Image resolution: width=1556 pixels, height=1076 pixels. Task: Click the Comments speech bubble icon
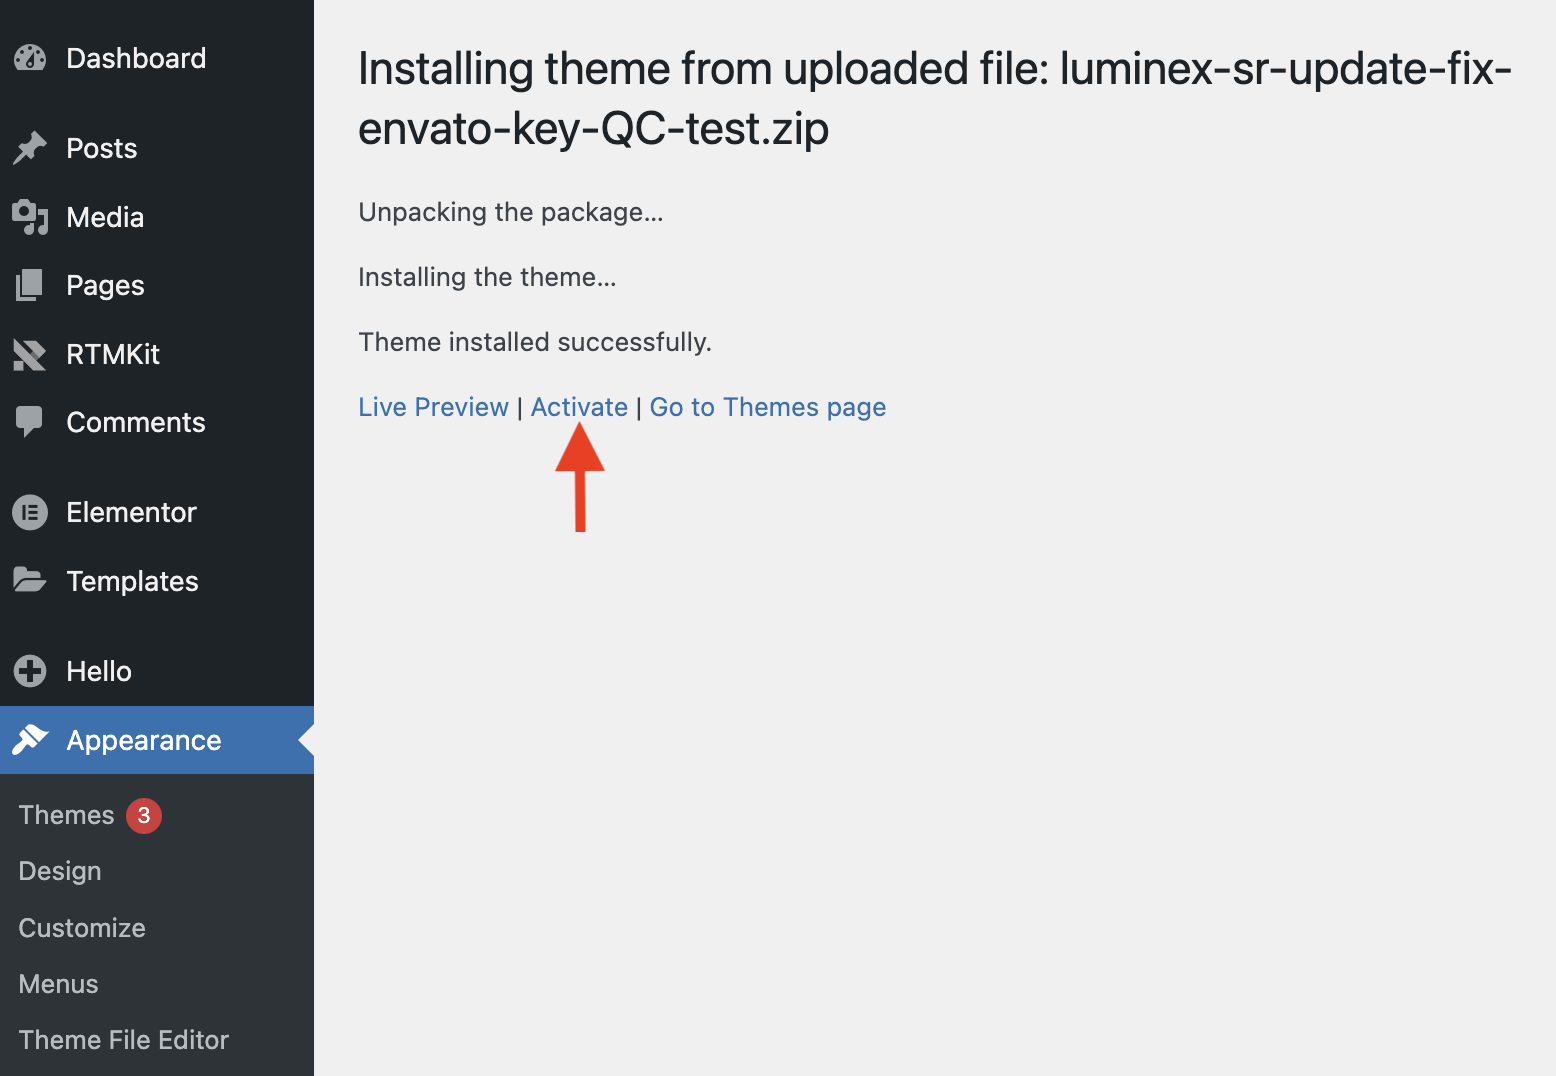point(30,422)
